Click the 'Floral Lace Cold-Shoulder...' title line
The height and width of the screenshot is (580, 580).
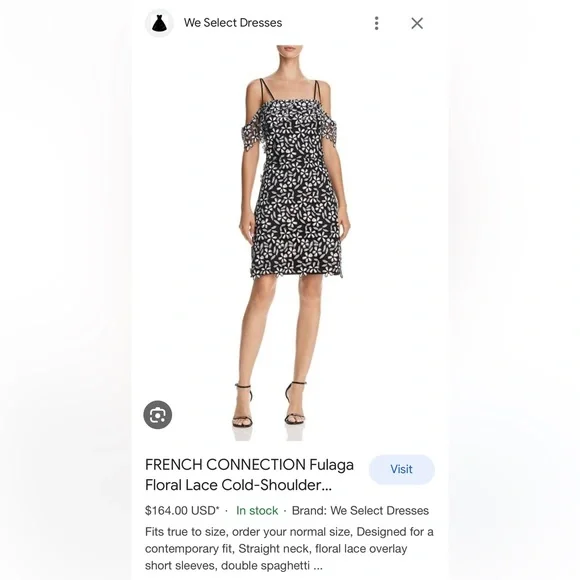[239, 485]
